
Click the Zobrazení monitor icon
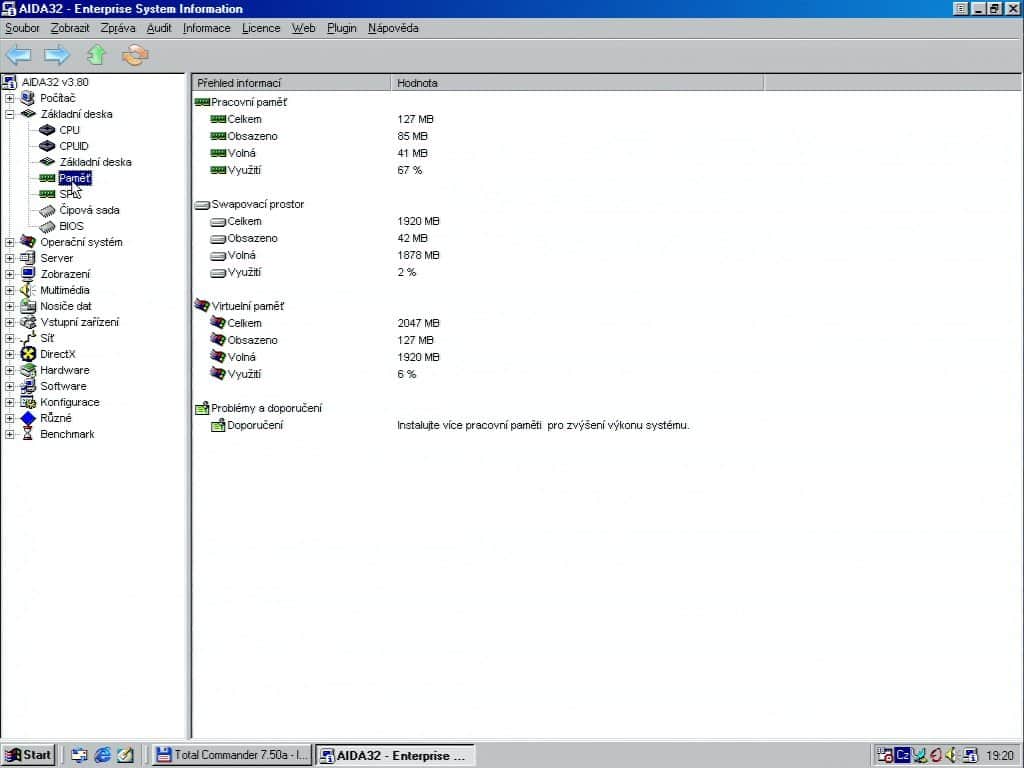click(x=28, y=274)
